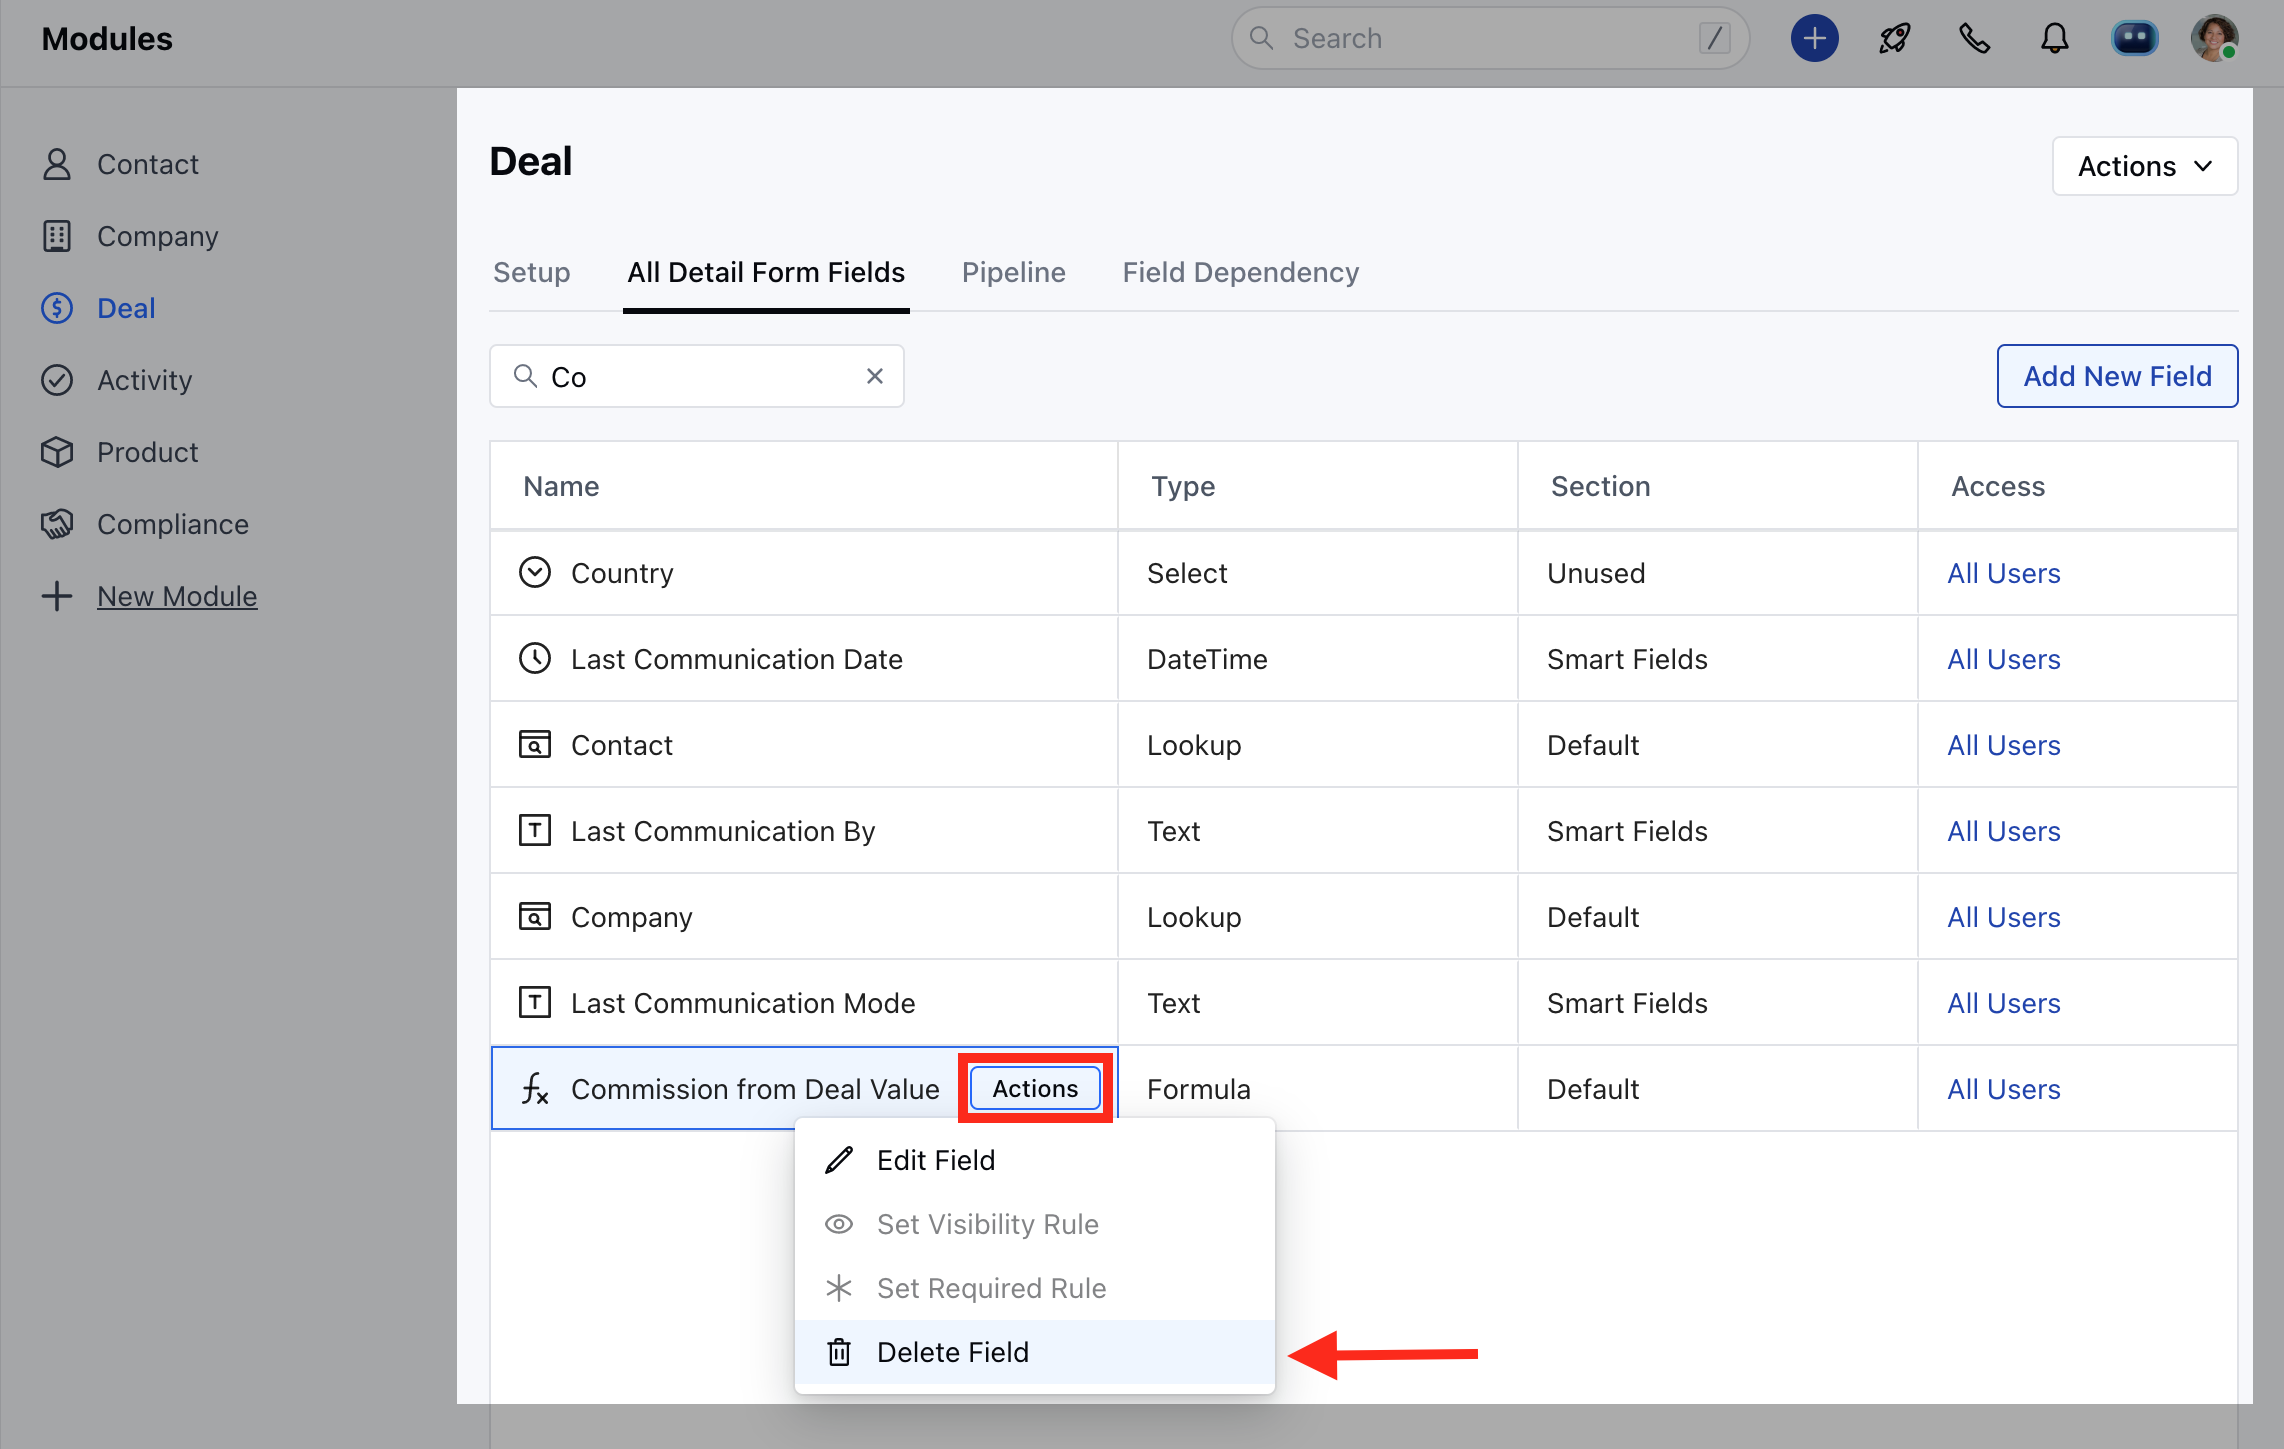Select Set Visibility Rule option
The image size is (2284, 1449).
point(987,1224)
